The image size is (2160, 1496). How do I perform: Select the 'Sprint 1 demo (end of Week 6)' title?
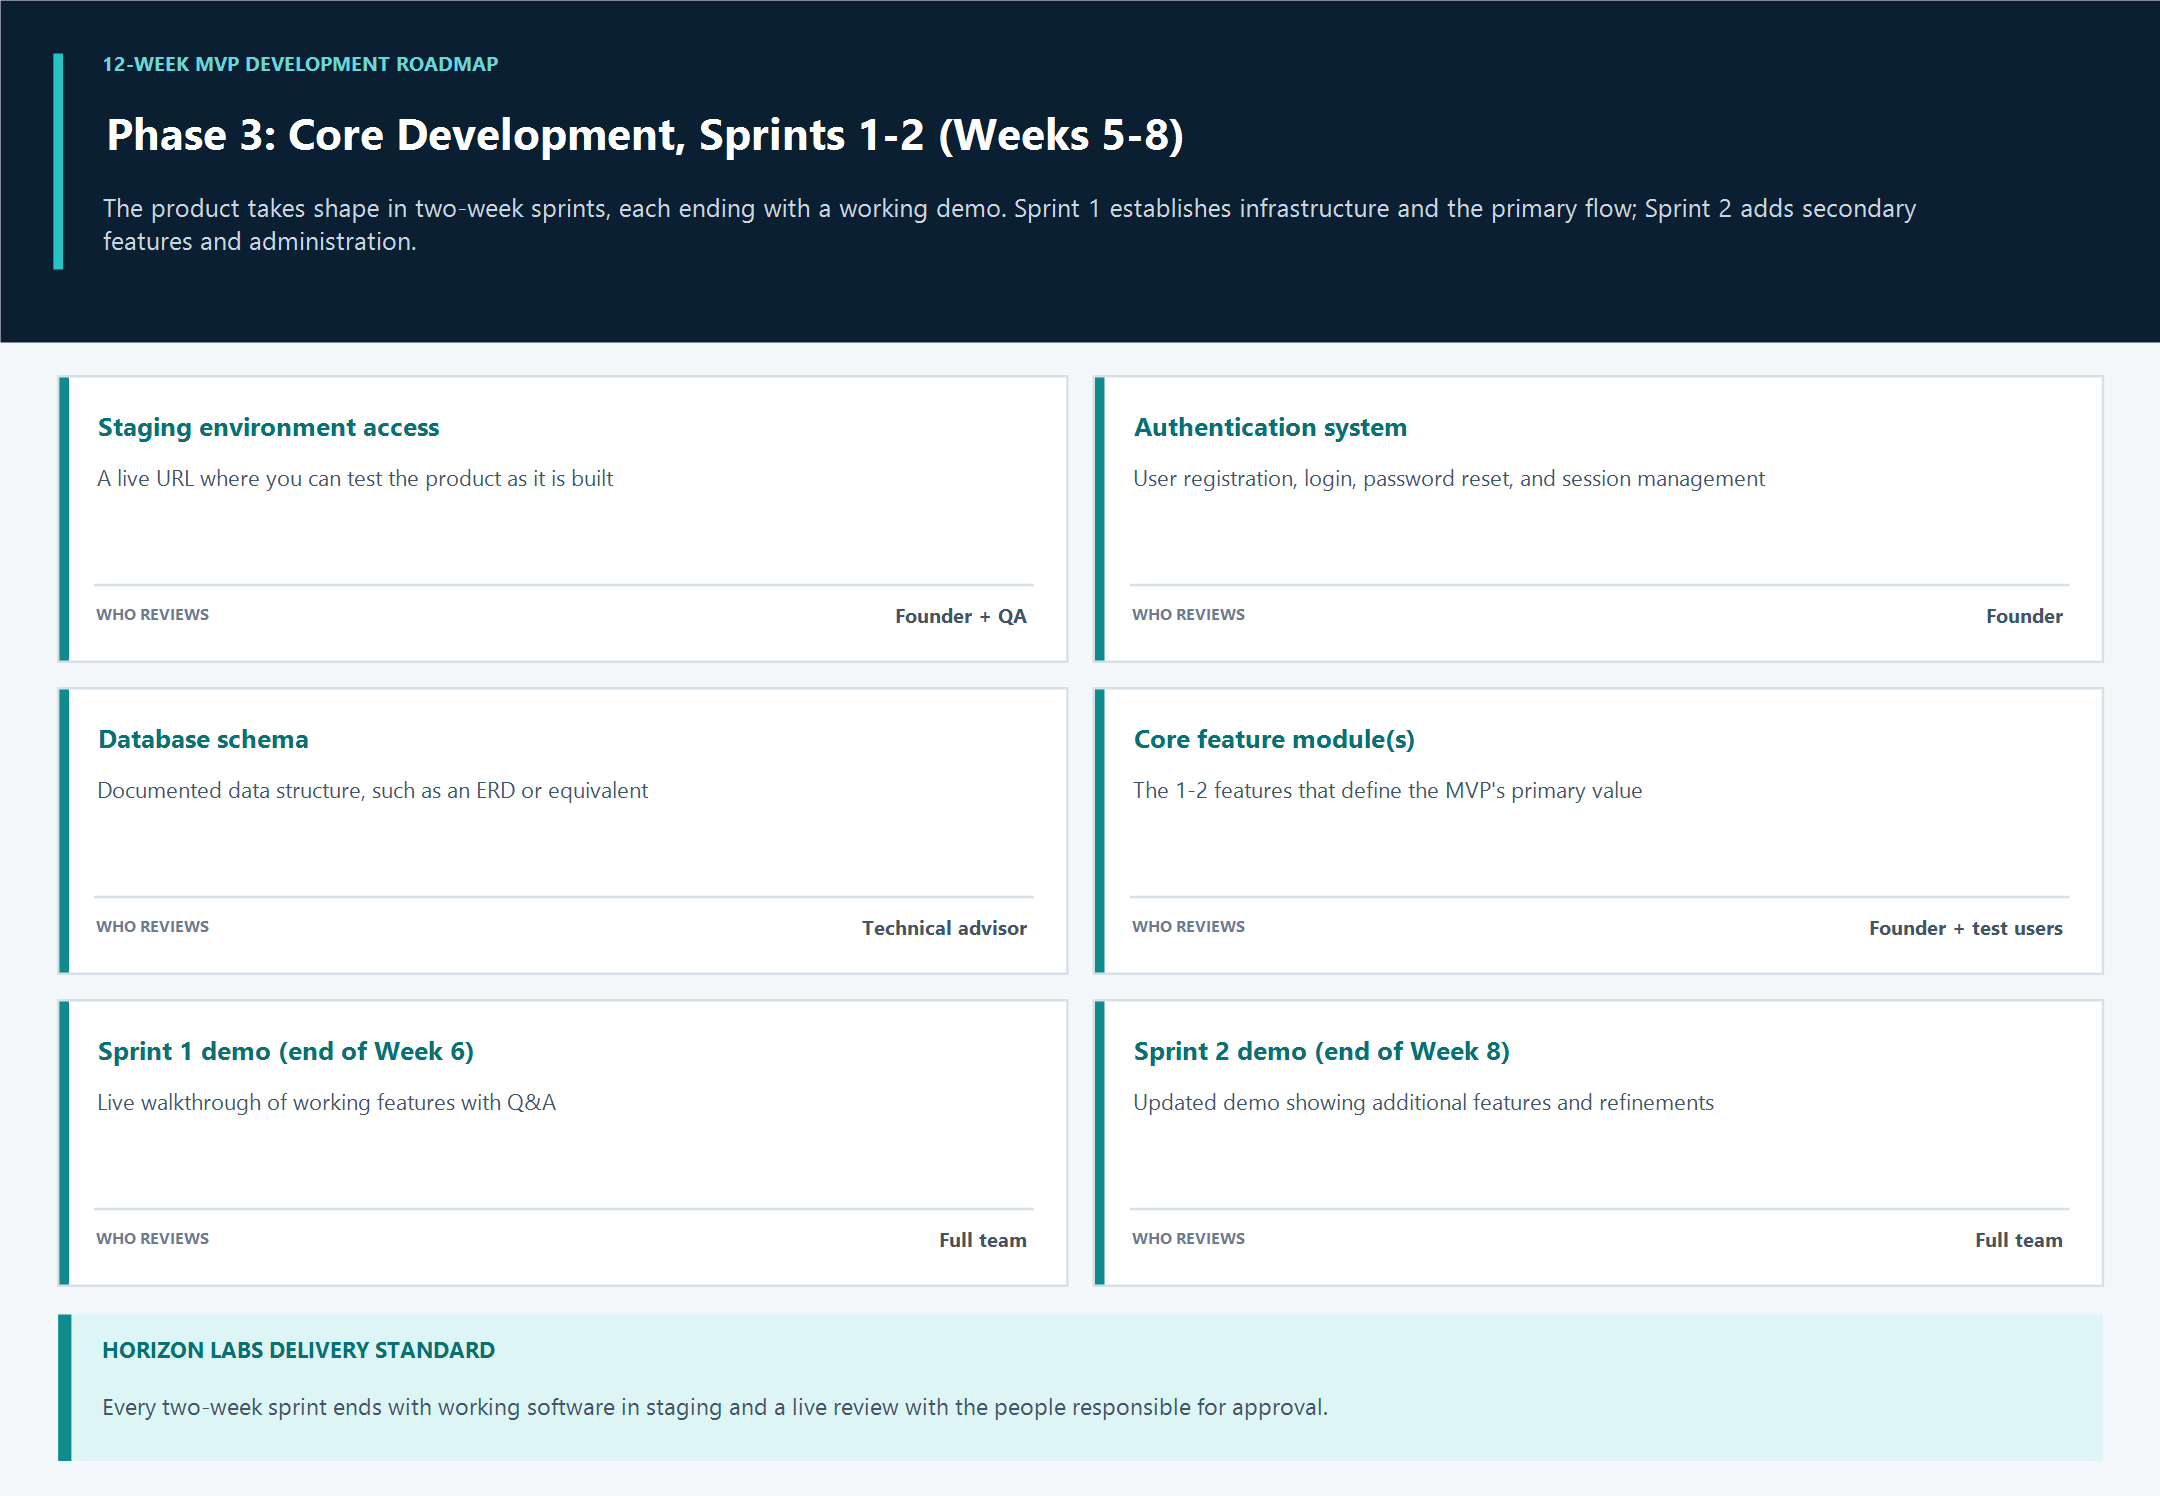pyautogui.click(x=286, y=1051)
